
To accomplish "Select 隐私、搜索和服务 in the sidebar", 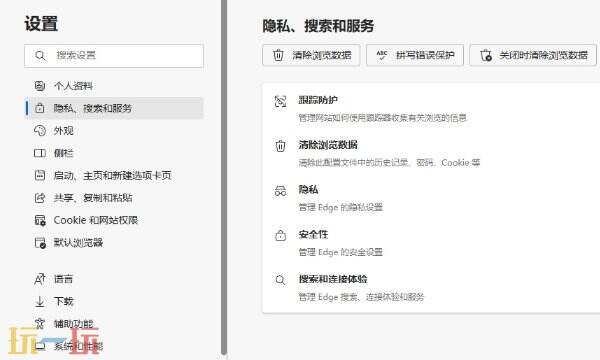I will coord(114,108).
